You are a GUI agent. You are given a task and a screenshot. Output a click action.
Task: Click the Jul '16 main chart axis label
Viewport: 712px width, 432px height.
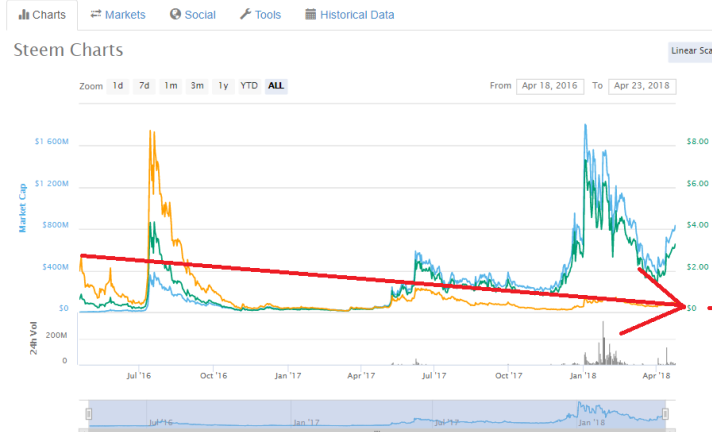point(139,376)
